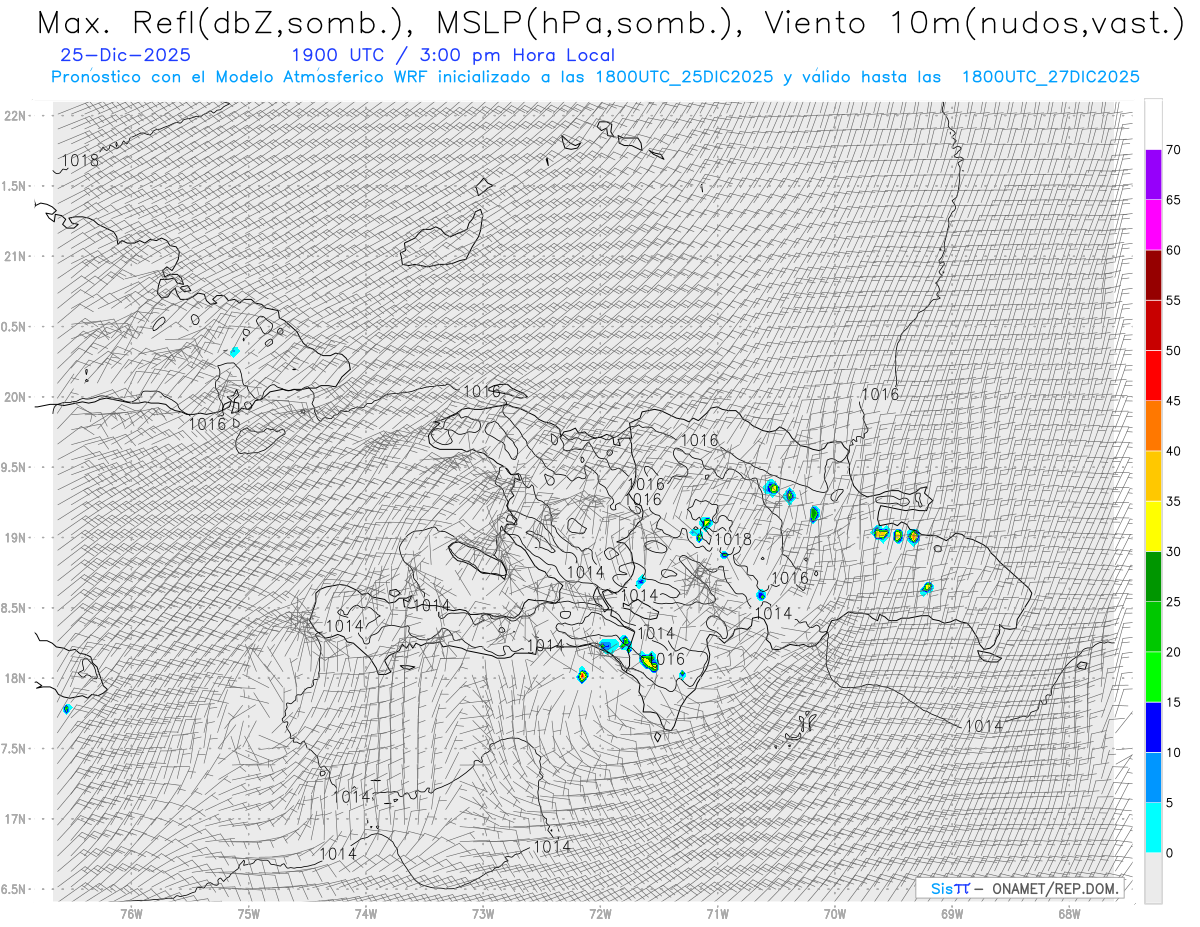This screenshot has width=1200, height=927.
Task: Click the 69W longitude axis label
Action: 952,913
